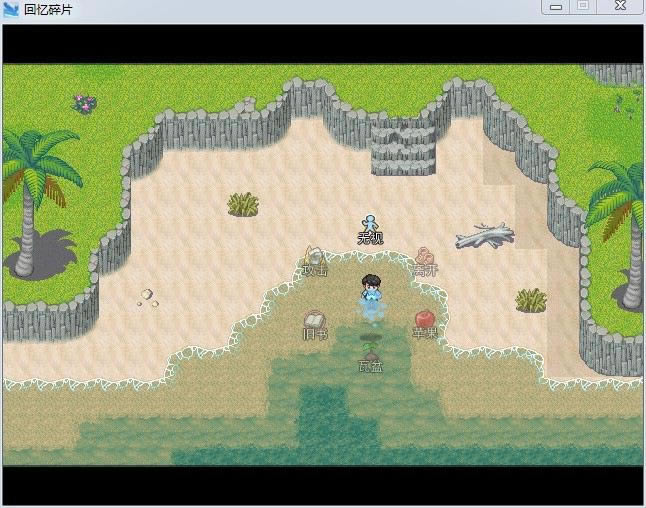
Task: Click the driftwood log on the sand
Action: pos(485,237)
